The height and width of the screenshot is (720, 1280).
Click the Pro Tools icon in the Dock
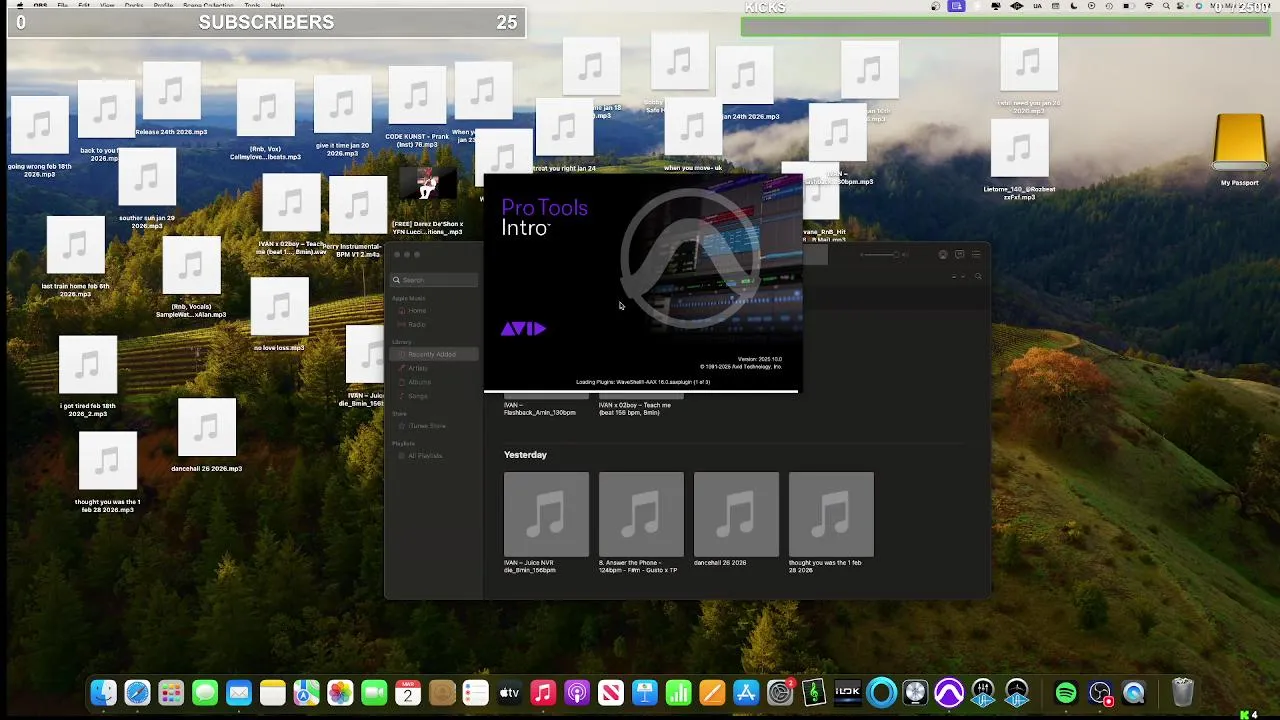949,692
